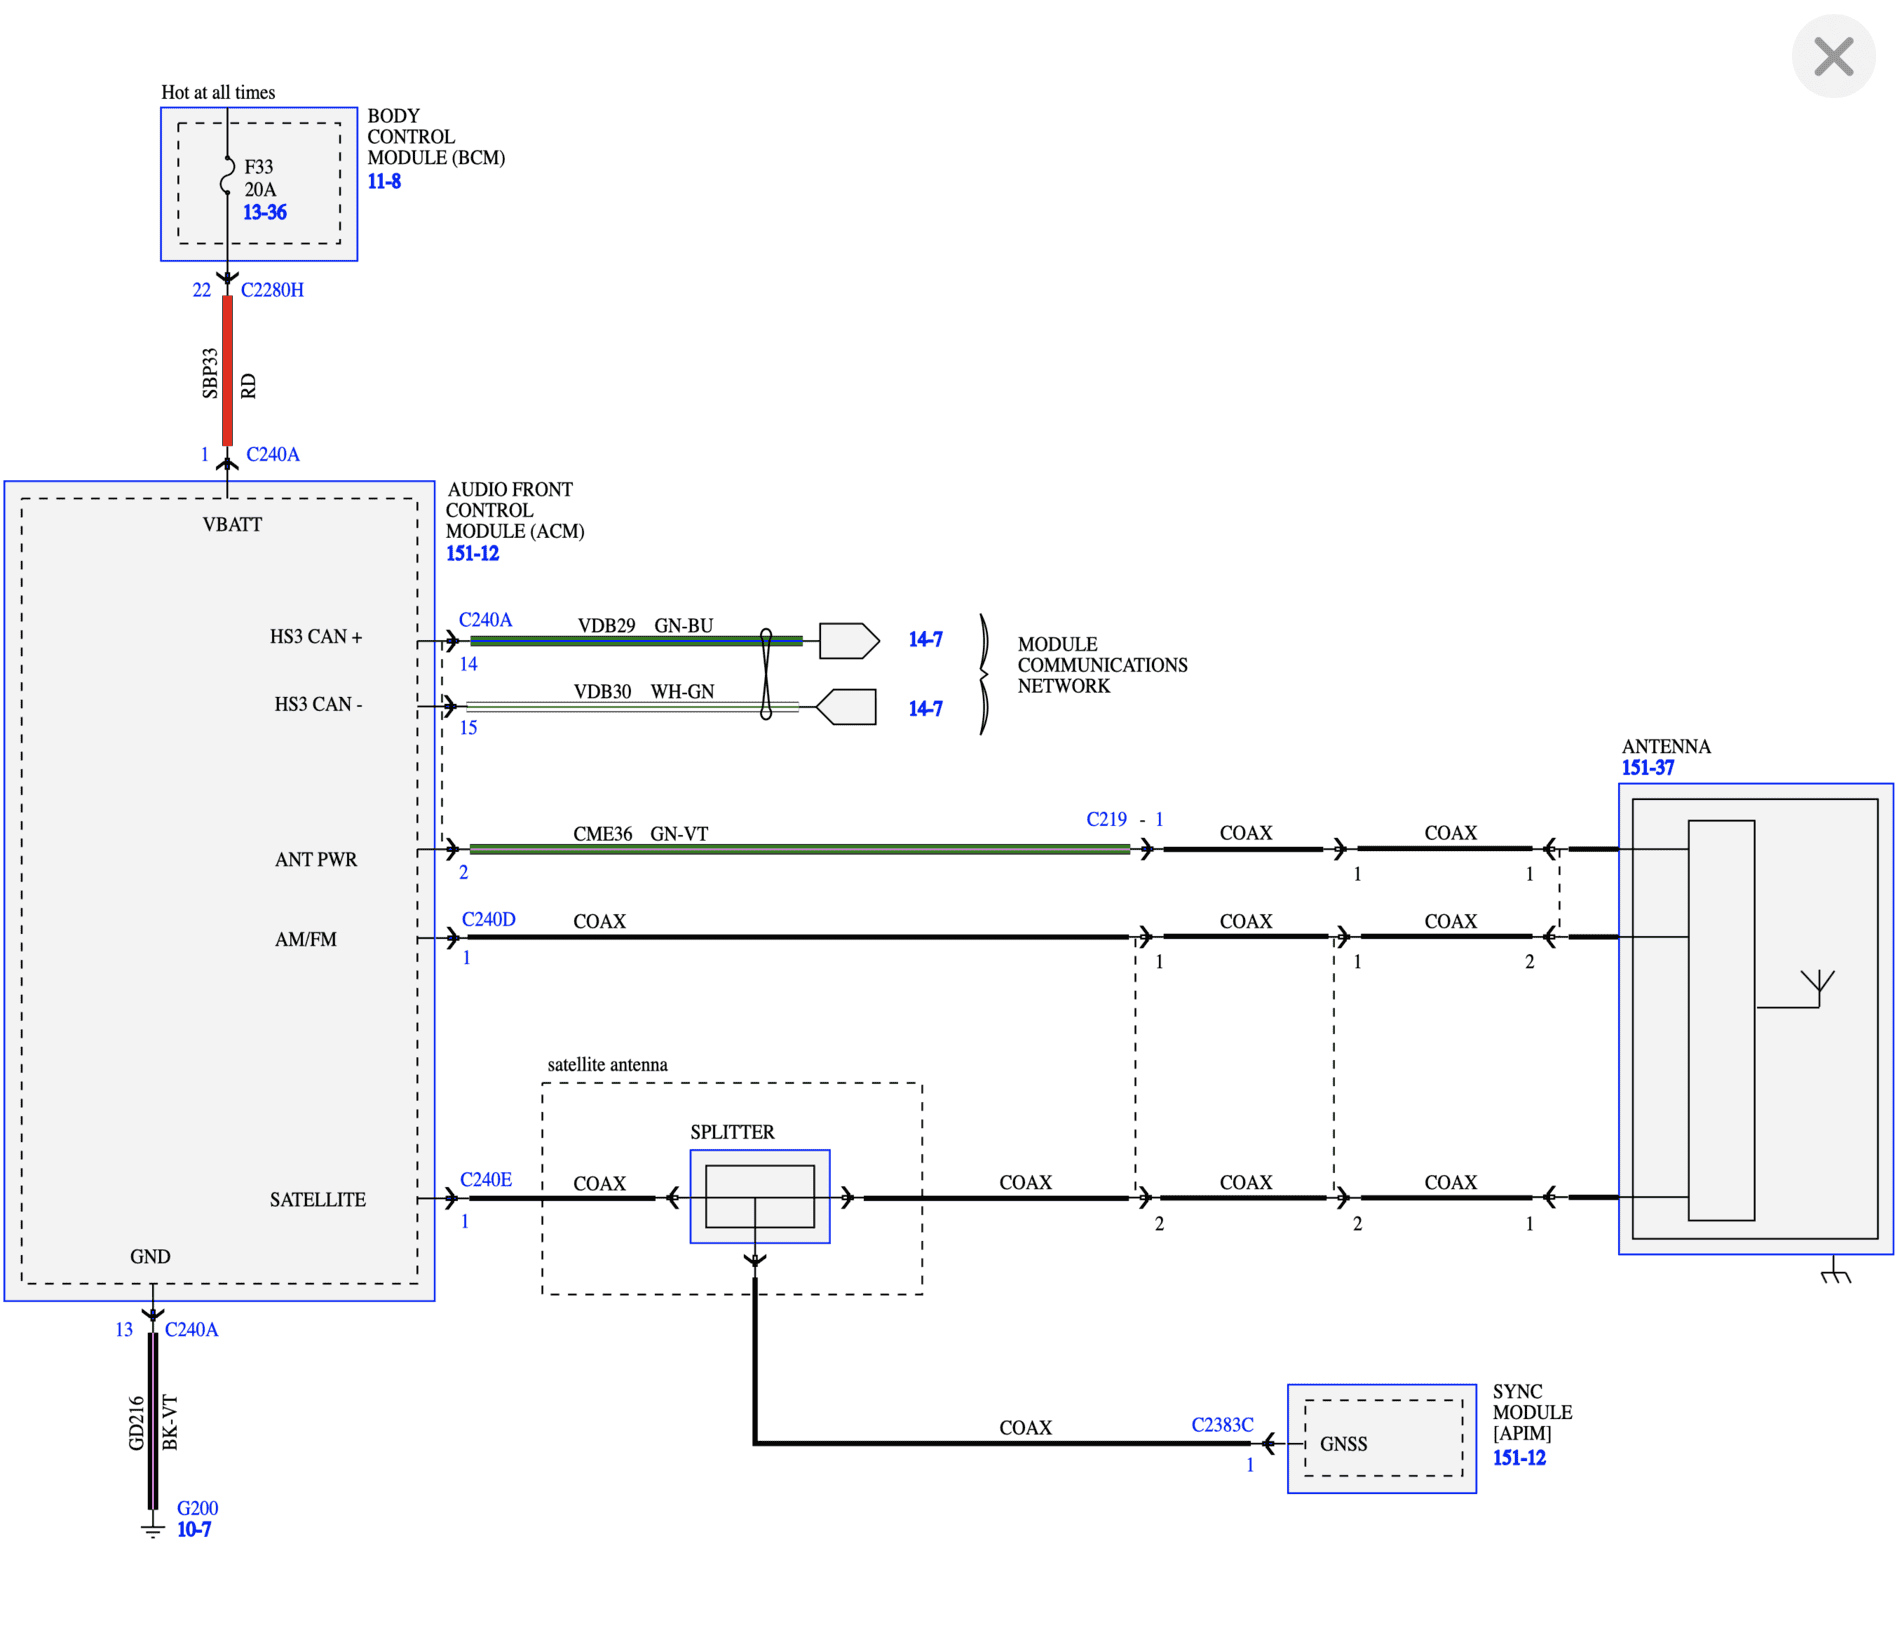
Task: Open BCM page reference 11-8
Action: [x=384, y=181]
